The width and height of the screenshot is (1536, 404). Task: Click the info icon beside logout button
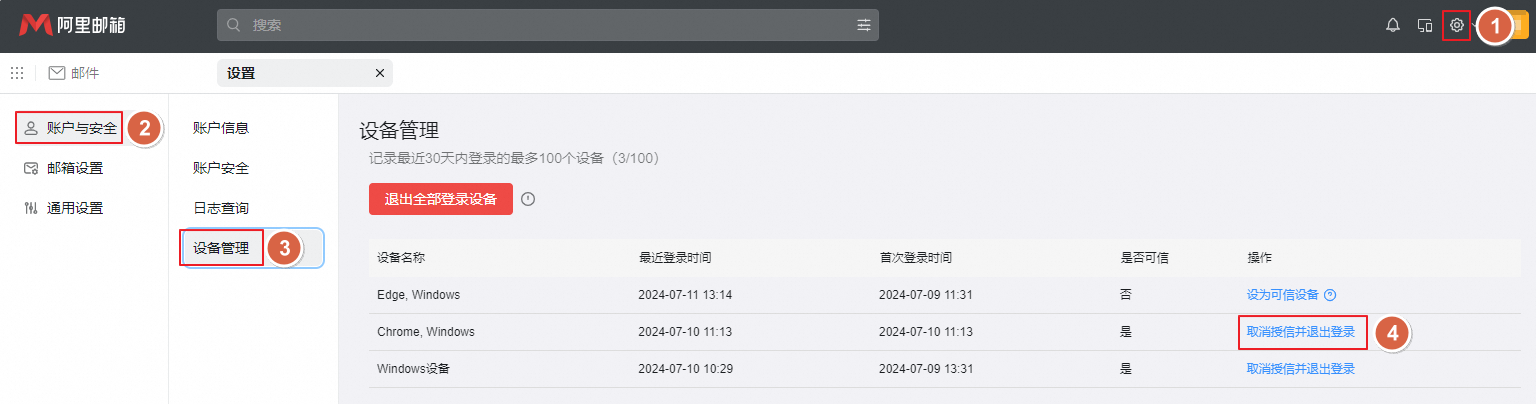click(528, 199)
